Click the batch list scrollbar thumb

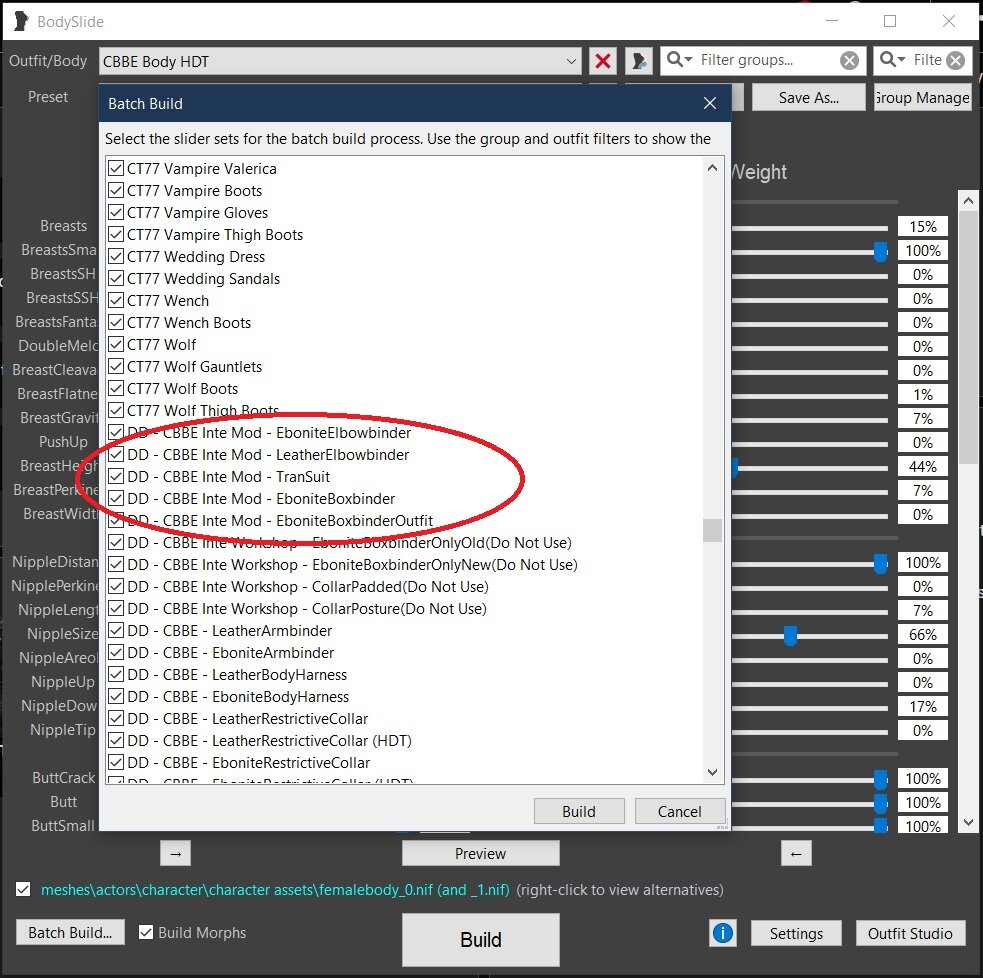click(712, 530)
